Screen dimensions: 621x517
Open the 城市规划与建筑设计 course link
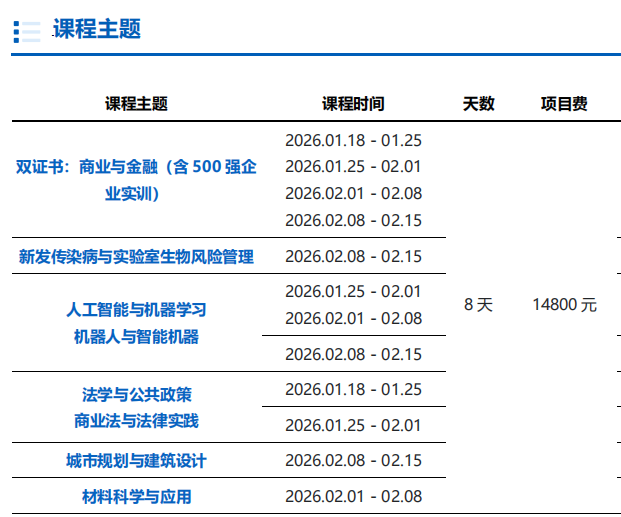pos(136,461)
